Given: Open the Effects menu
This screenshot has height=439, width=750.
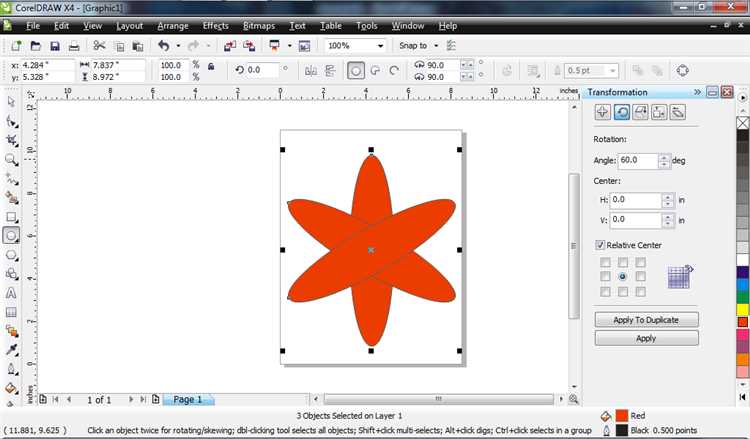Looking at the screenshot, I should pyautogui.click(x=215, y=26).
